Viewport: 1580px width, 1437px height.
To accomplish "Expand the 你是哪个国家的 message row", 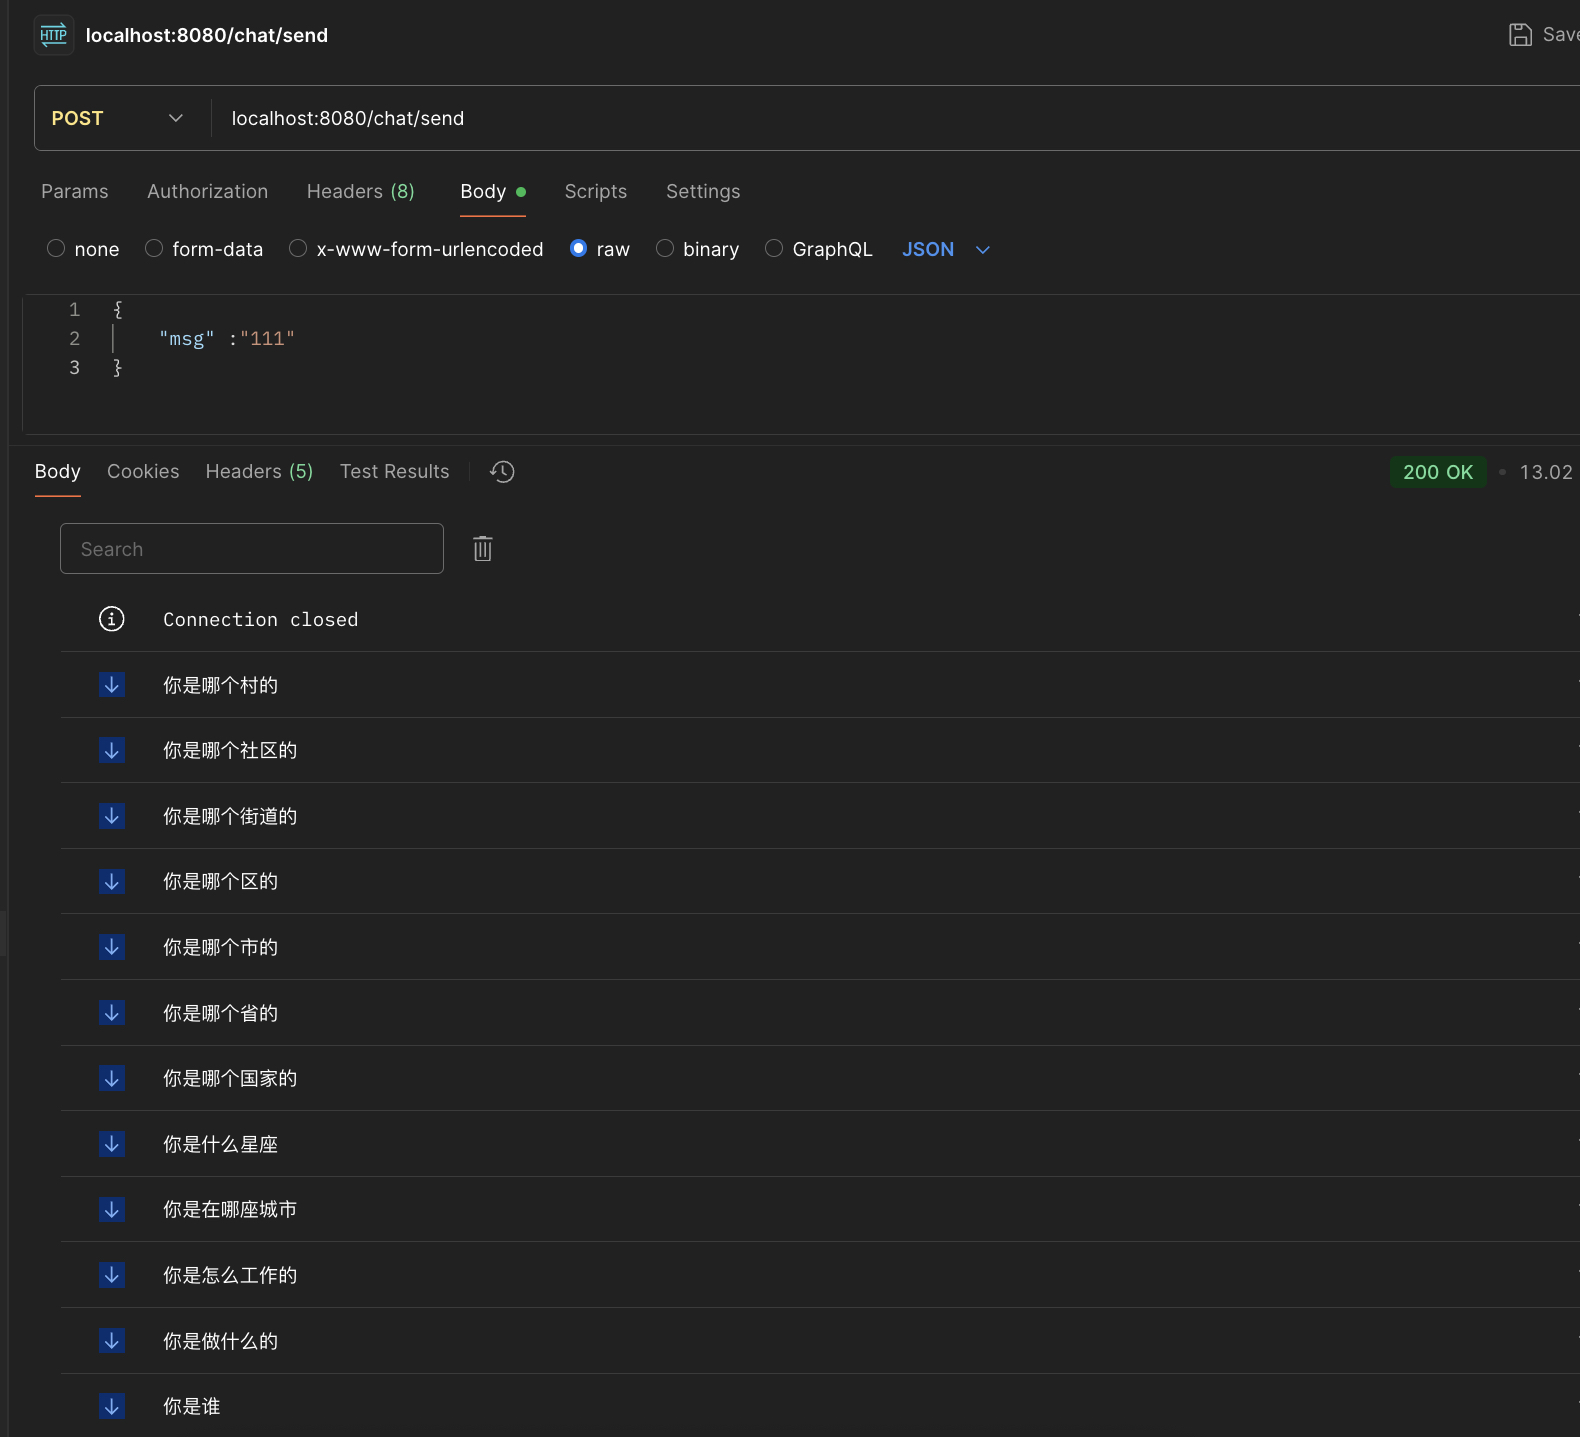I will (x=230, y=1078).
